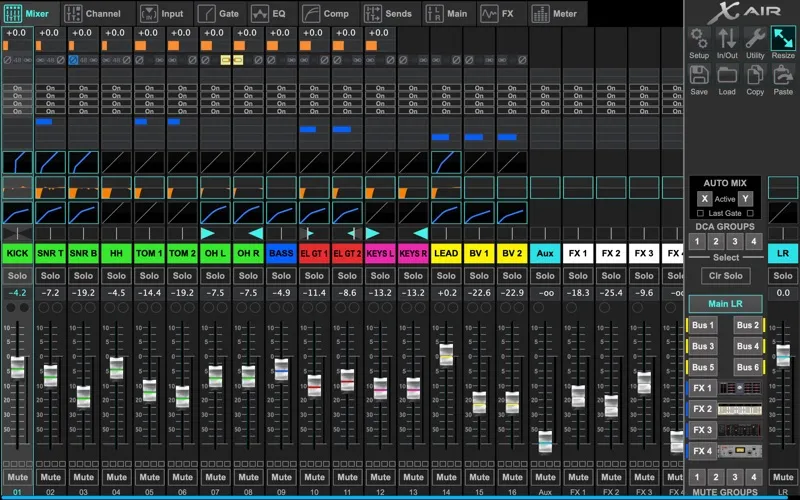Switch to the Input tab

(x=162, y=14)
